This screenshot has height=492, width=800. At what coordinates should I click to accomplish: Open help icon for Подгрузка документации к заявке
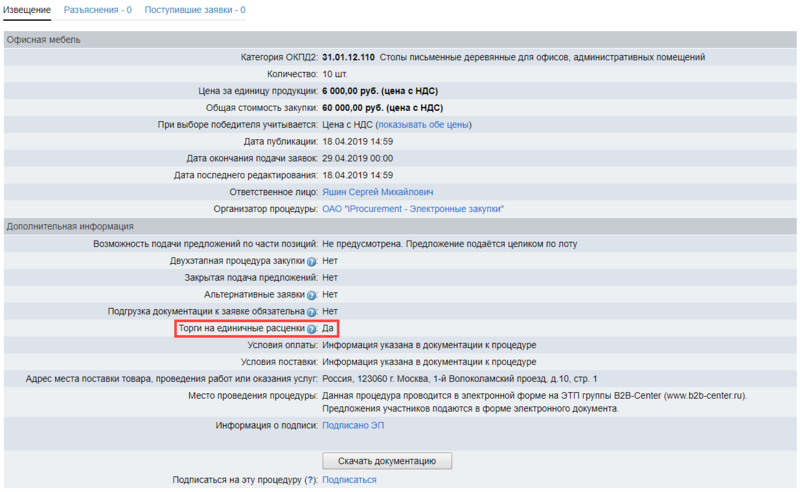[311, 312]
